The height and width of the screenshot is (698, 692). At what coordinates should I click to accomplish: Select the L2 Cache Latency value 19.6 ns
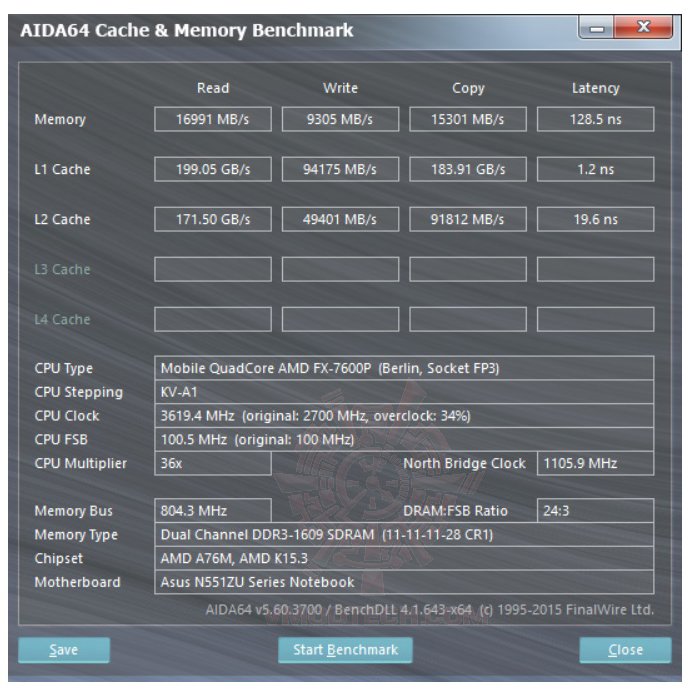point(595,219)
